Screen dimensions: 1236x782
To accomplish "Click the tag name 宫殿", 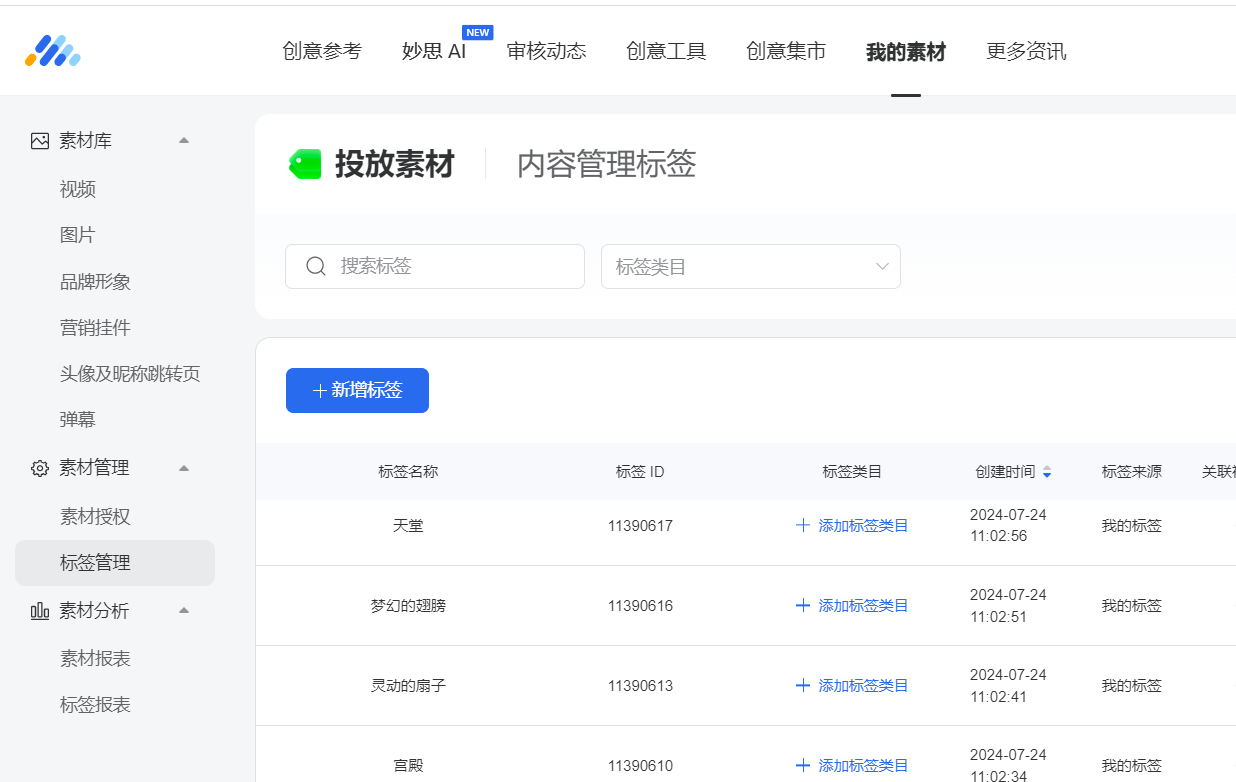I will click(408, 766).
